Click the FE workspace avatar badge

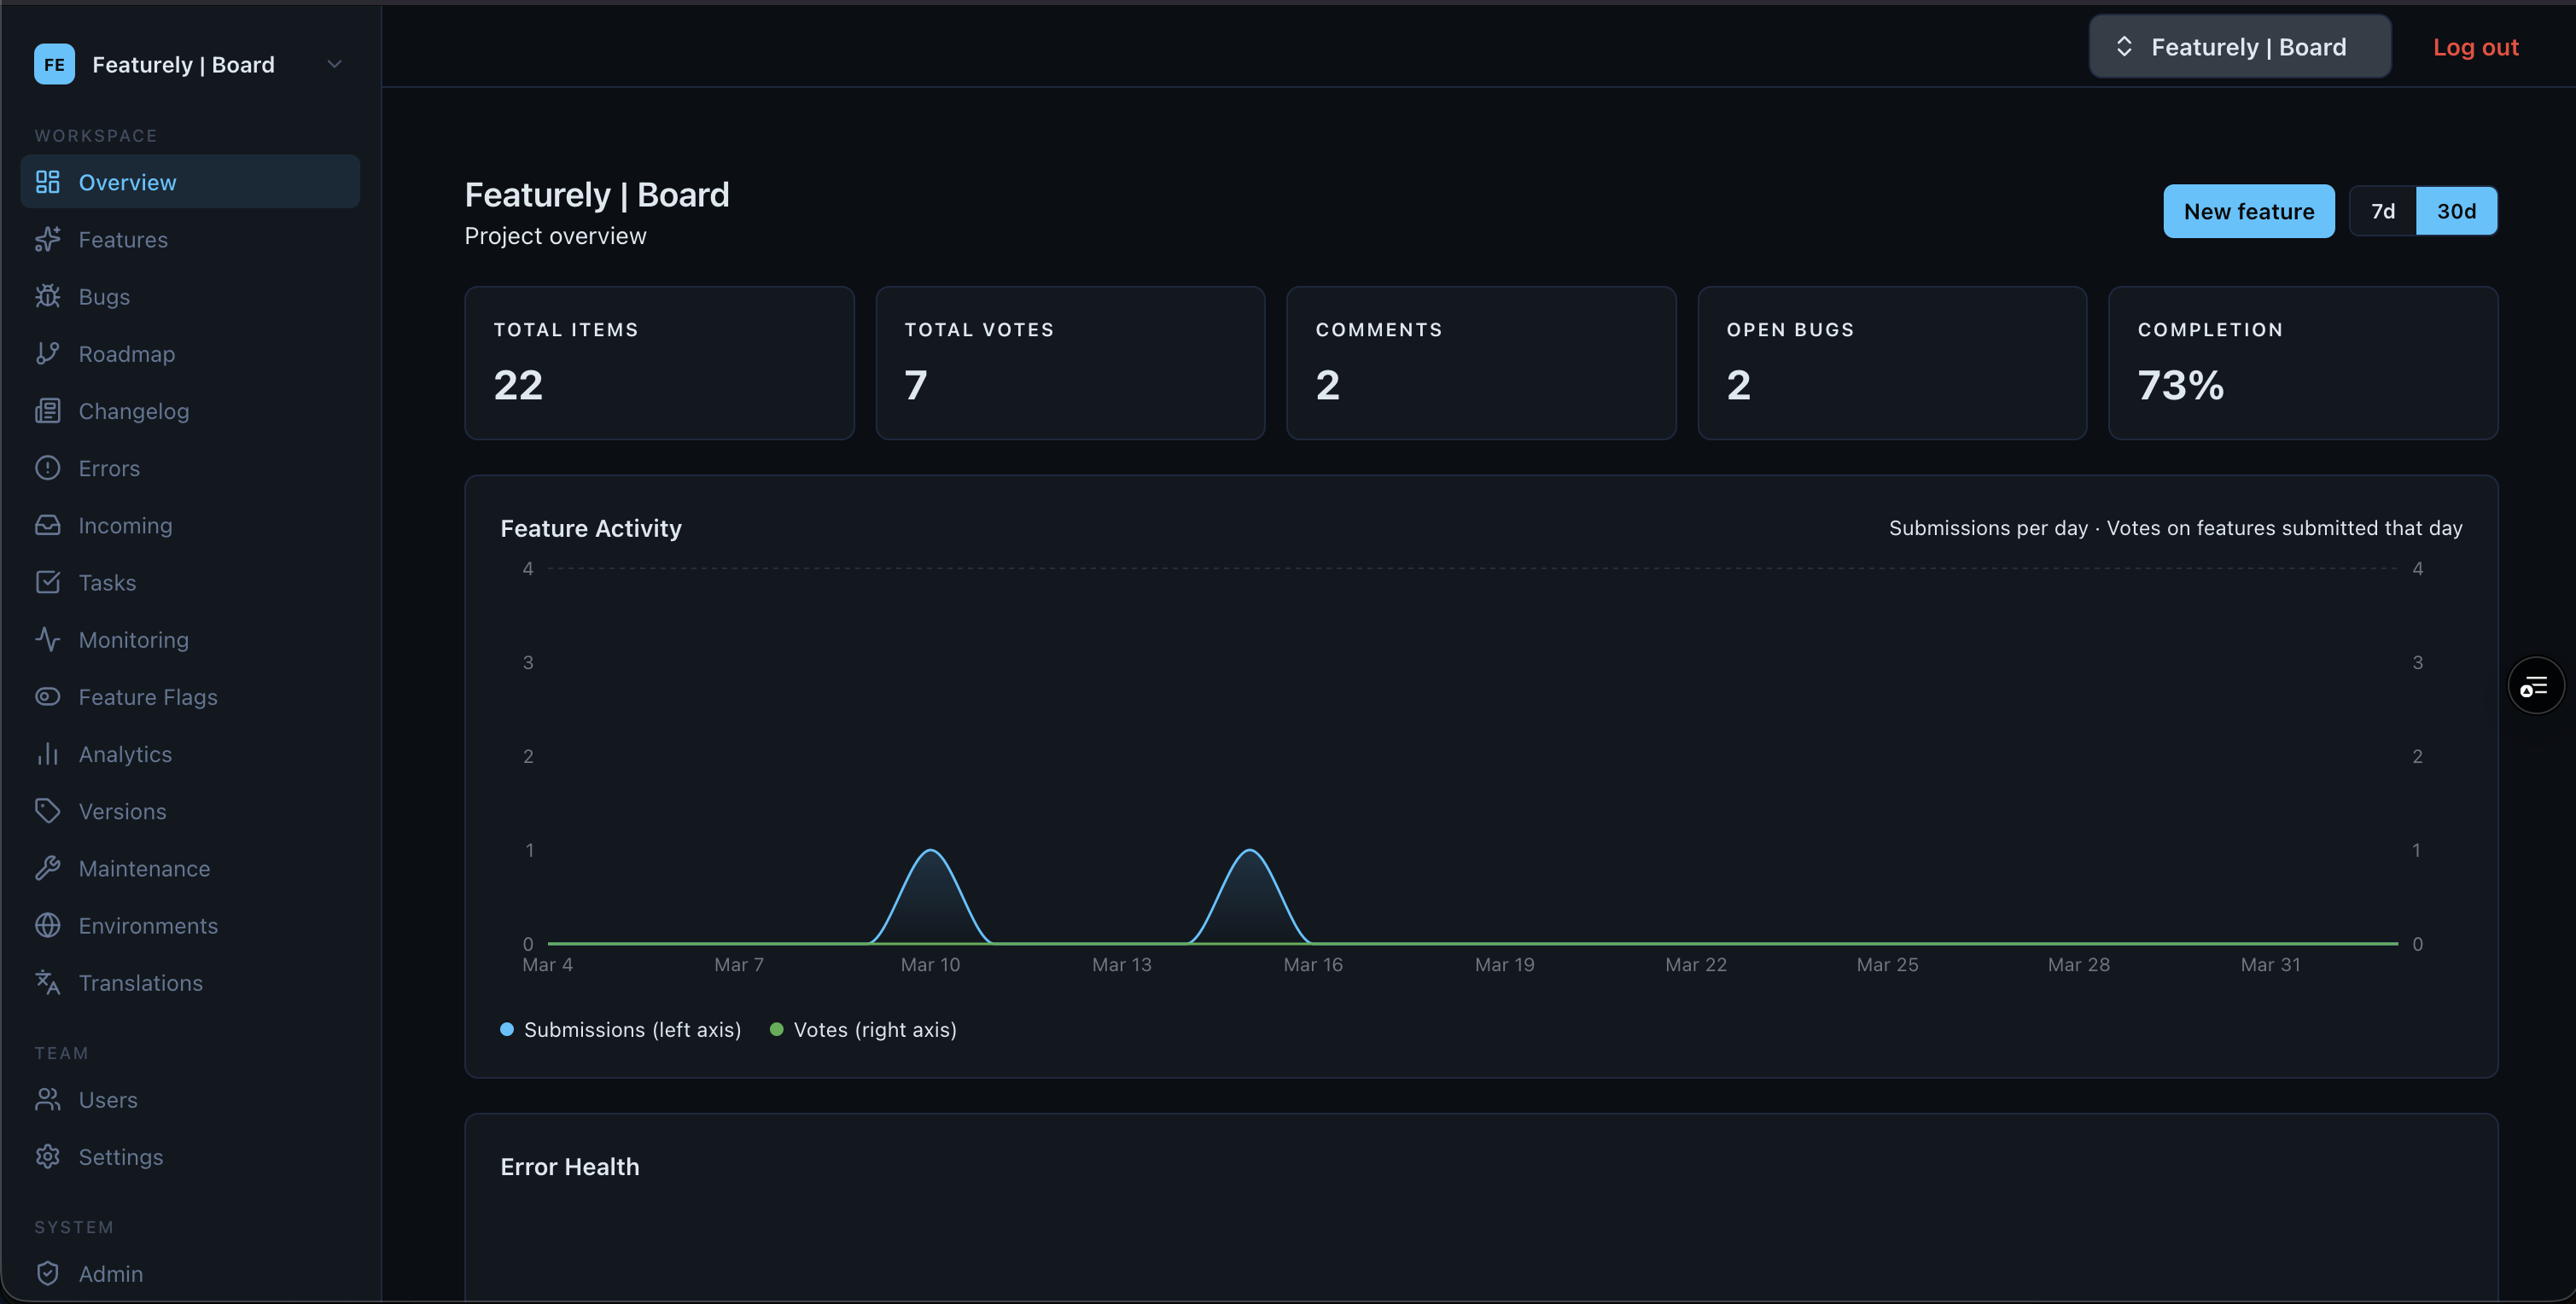click(54, 64)
